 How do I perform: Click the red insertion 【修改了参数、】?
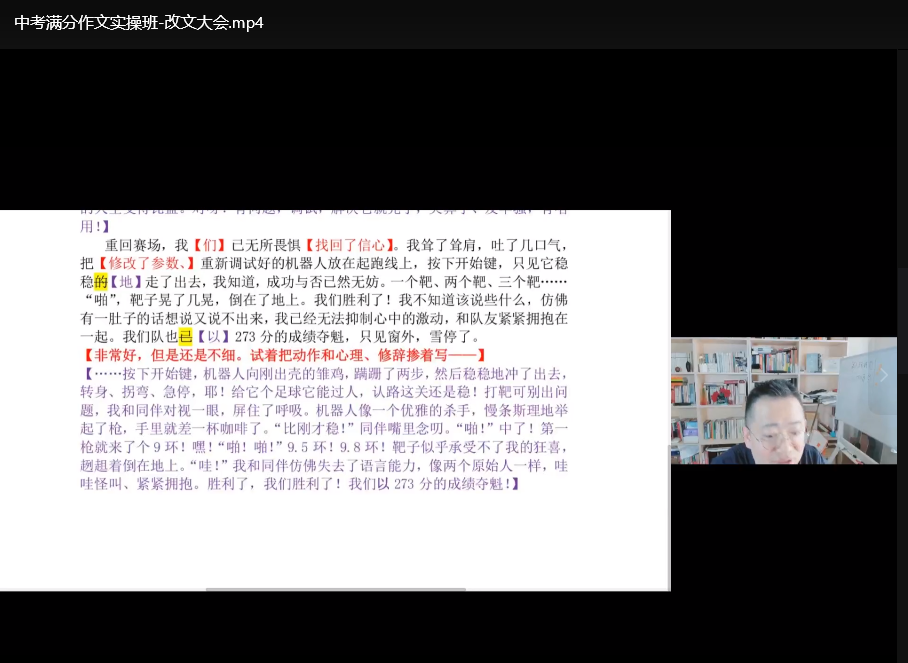click(147, 263)
